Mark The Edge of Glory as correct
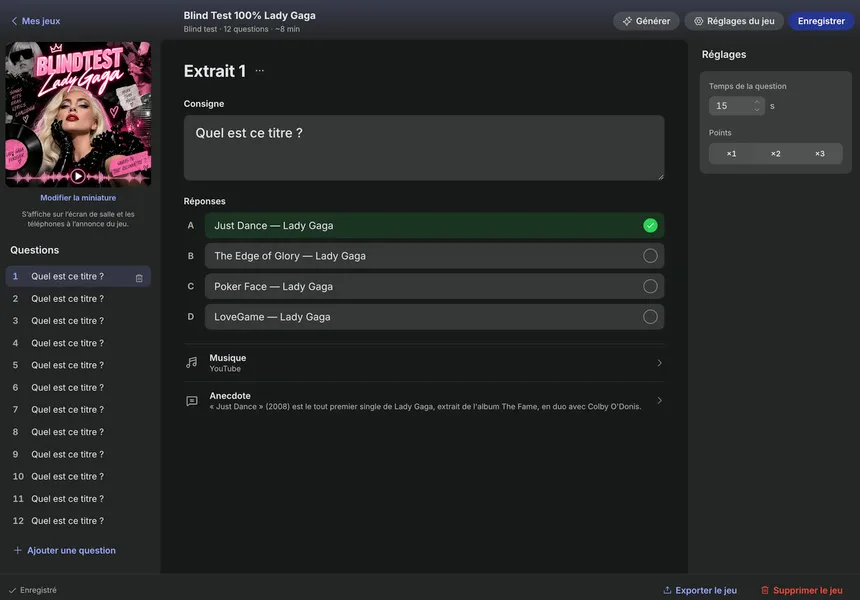The height and width of the screenshot is (600, 860). (650, 256)
